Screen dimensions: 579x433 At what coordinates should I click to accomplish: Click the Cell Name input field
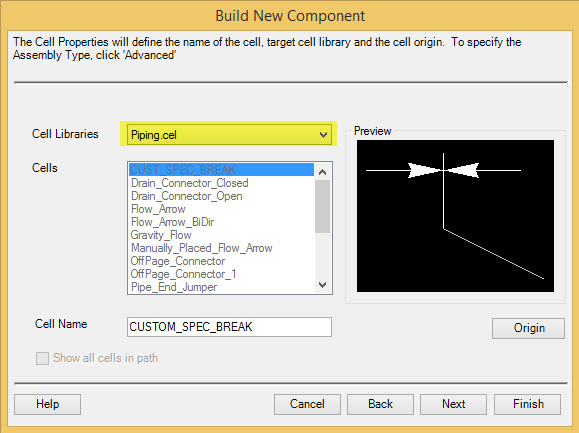pos(229,327)
